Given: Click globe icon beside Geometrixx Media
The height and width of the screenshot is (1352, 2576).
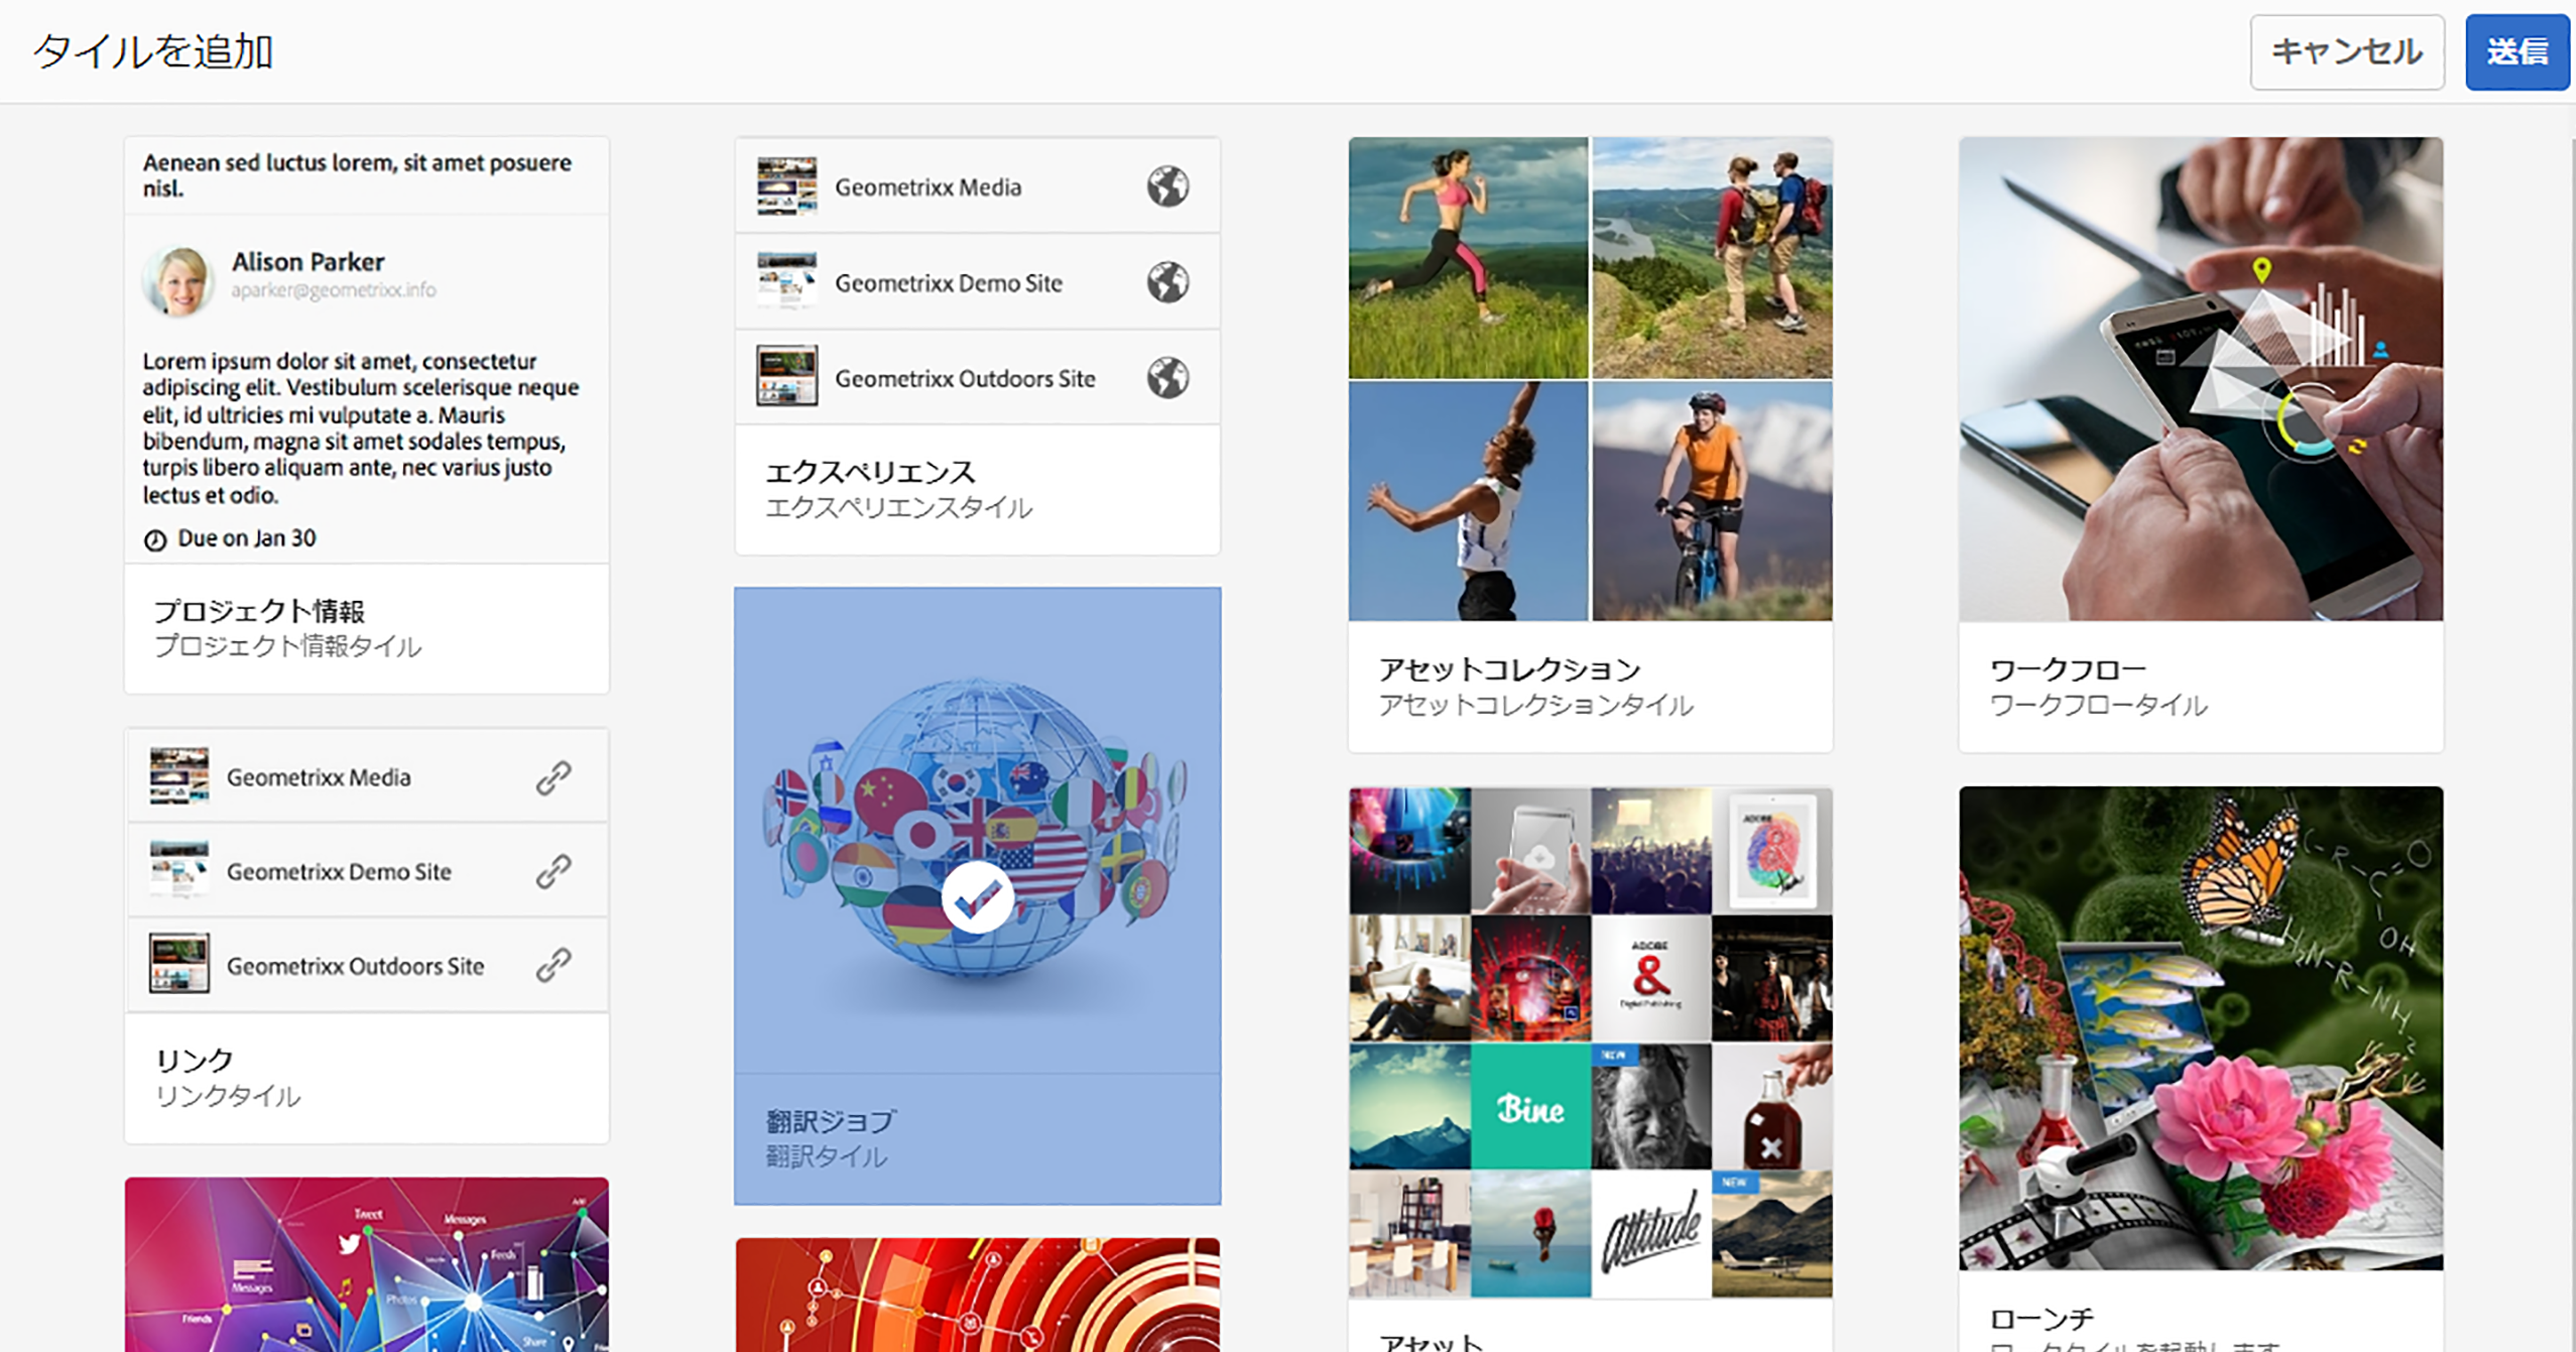Looking at the screenshot, I should 1167,186.
